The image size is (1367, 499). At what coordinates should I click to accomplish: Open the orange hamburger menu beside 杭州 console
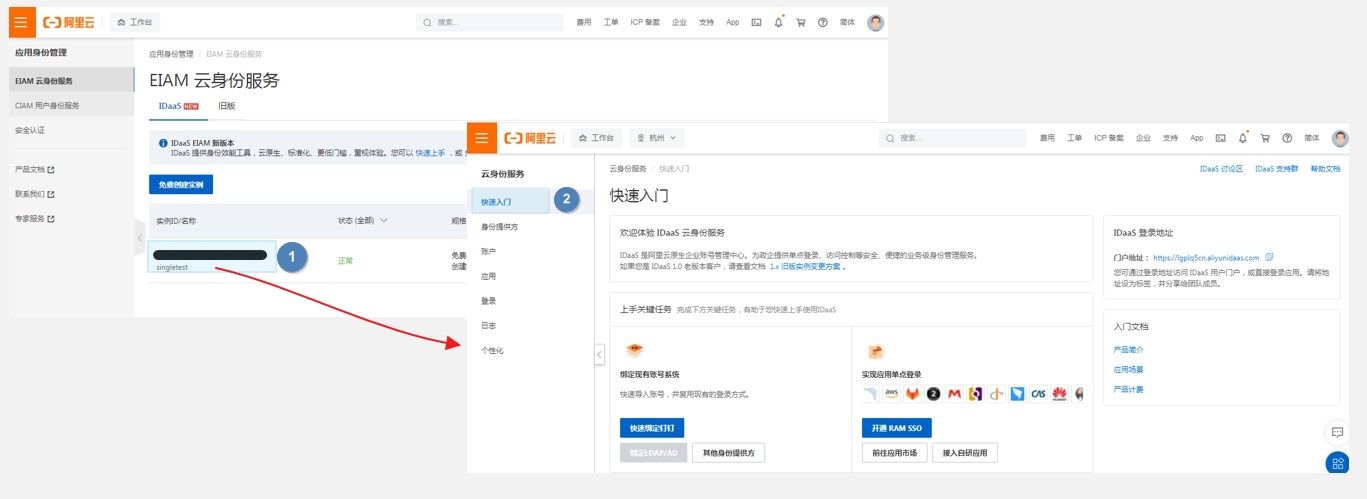coord(482,138)
